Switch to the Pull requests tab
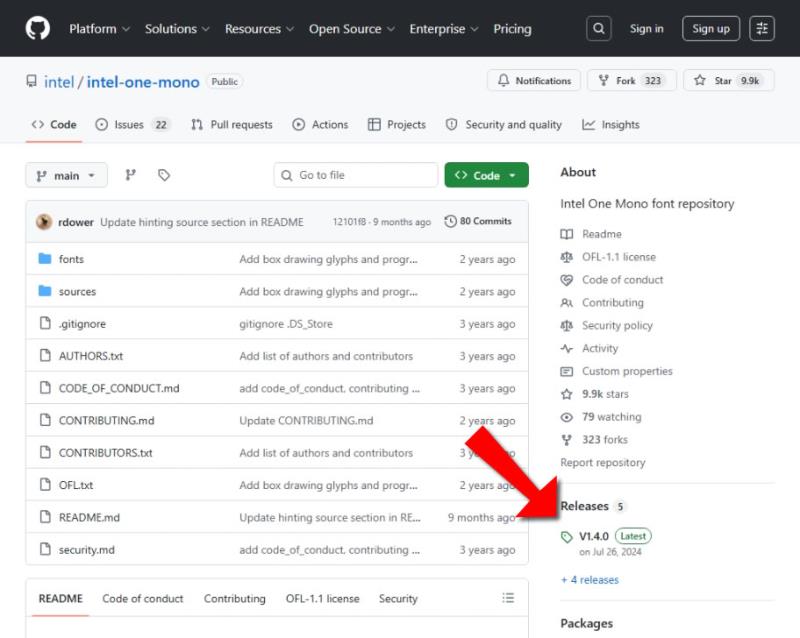The height and width of the screenshot is (638, 800). 232,125
